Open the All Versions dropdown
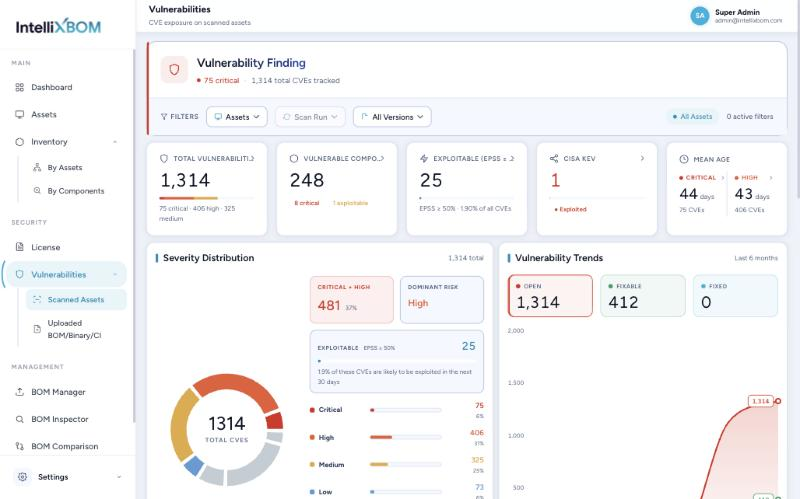The image size is (800, 499). 392,117
